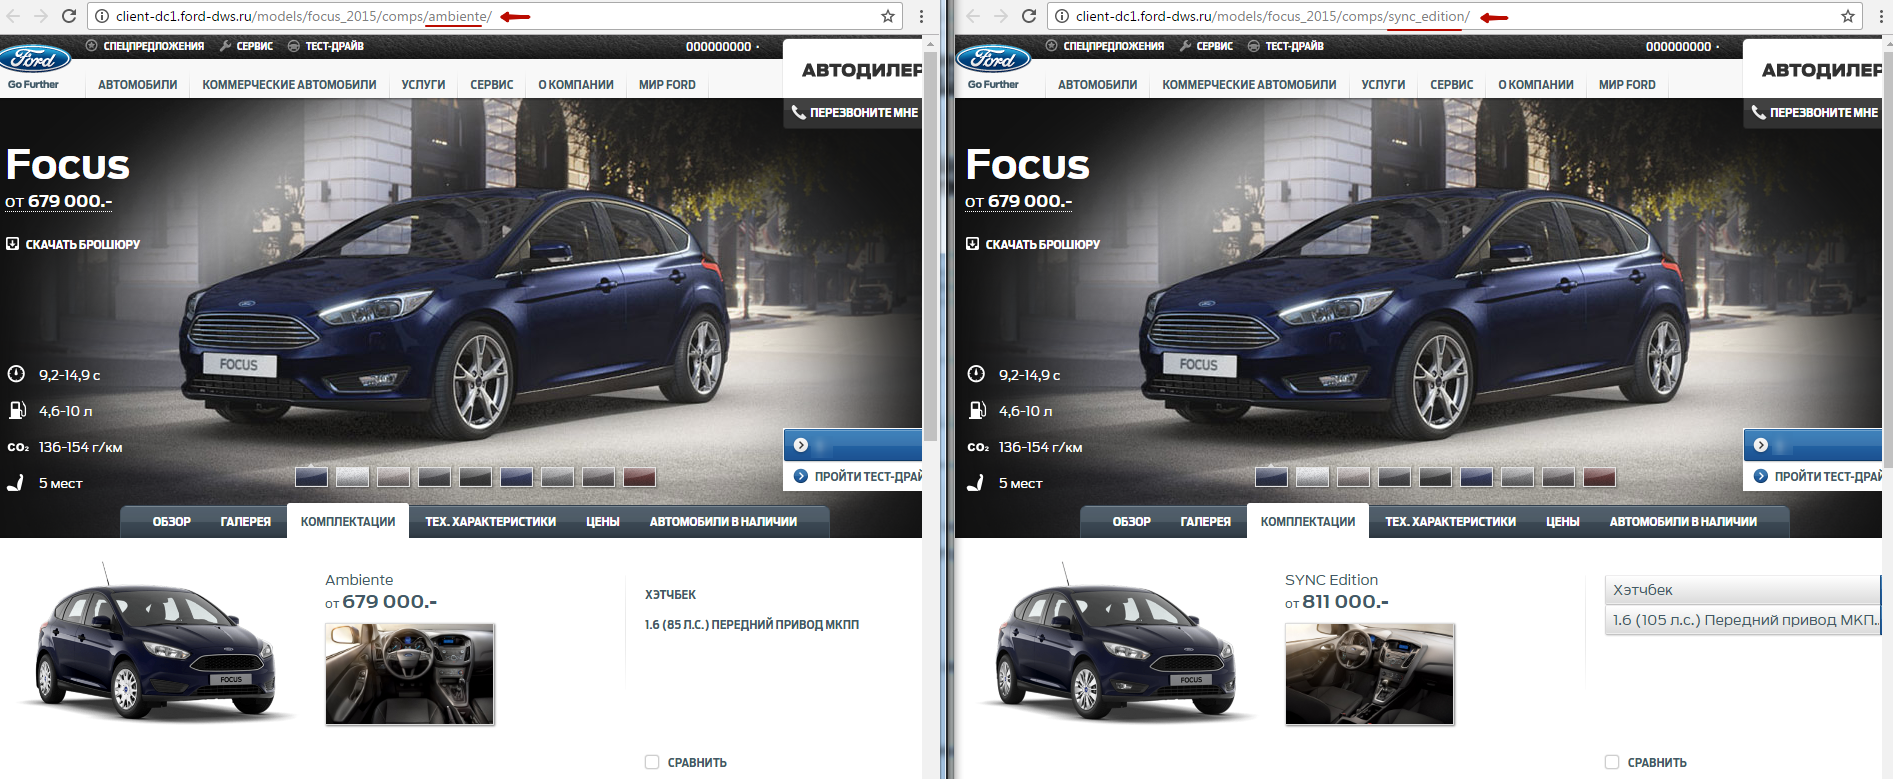Open АВТОМОБИЛИ menu in left window
This screenshot has height=779, width=1893.
click(138, 85)
